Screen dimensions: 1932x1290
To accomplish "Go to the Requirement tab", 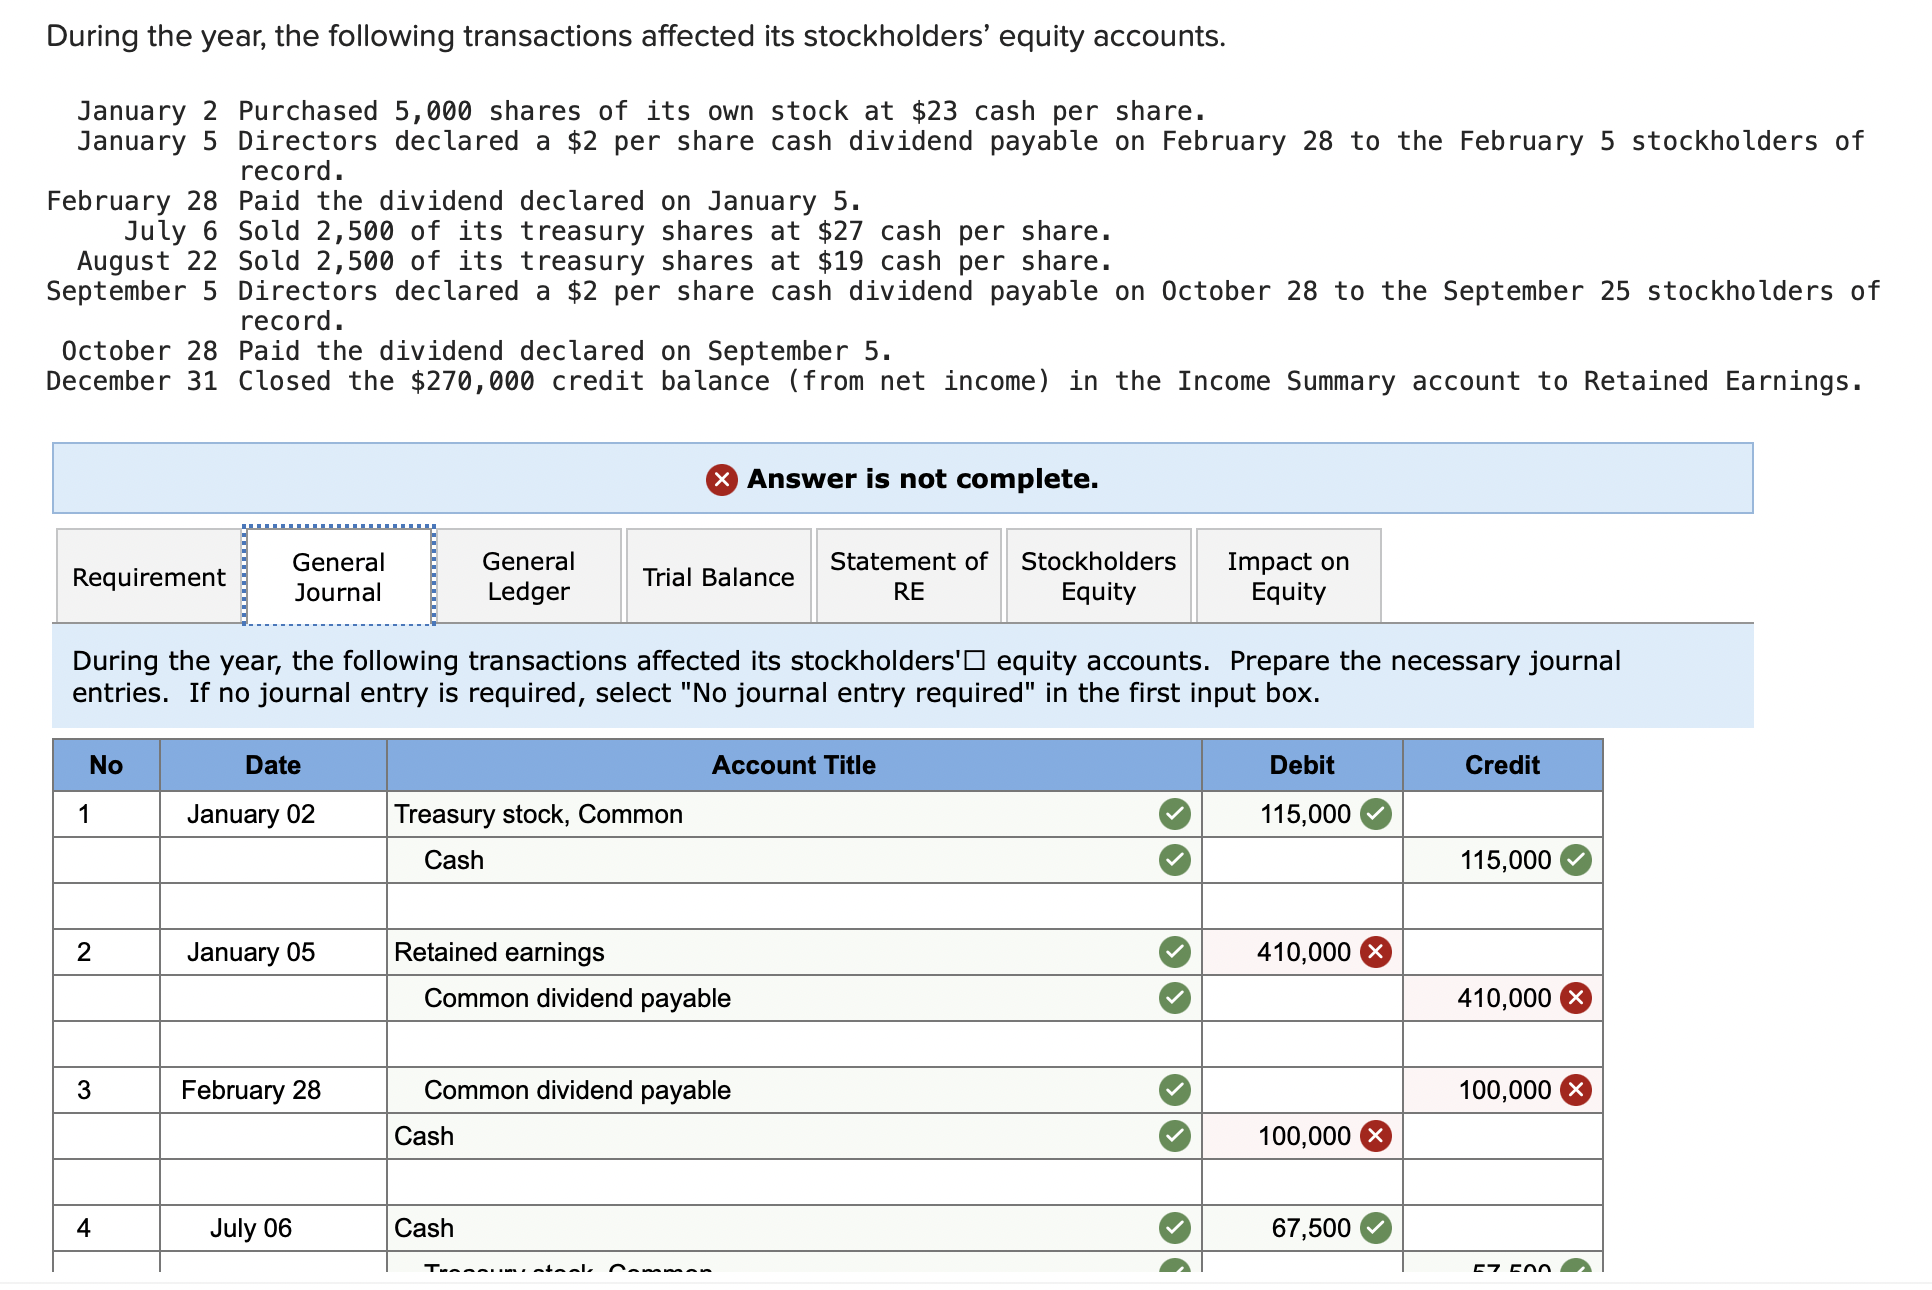I will click(148, 576).
